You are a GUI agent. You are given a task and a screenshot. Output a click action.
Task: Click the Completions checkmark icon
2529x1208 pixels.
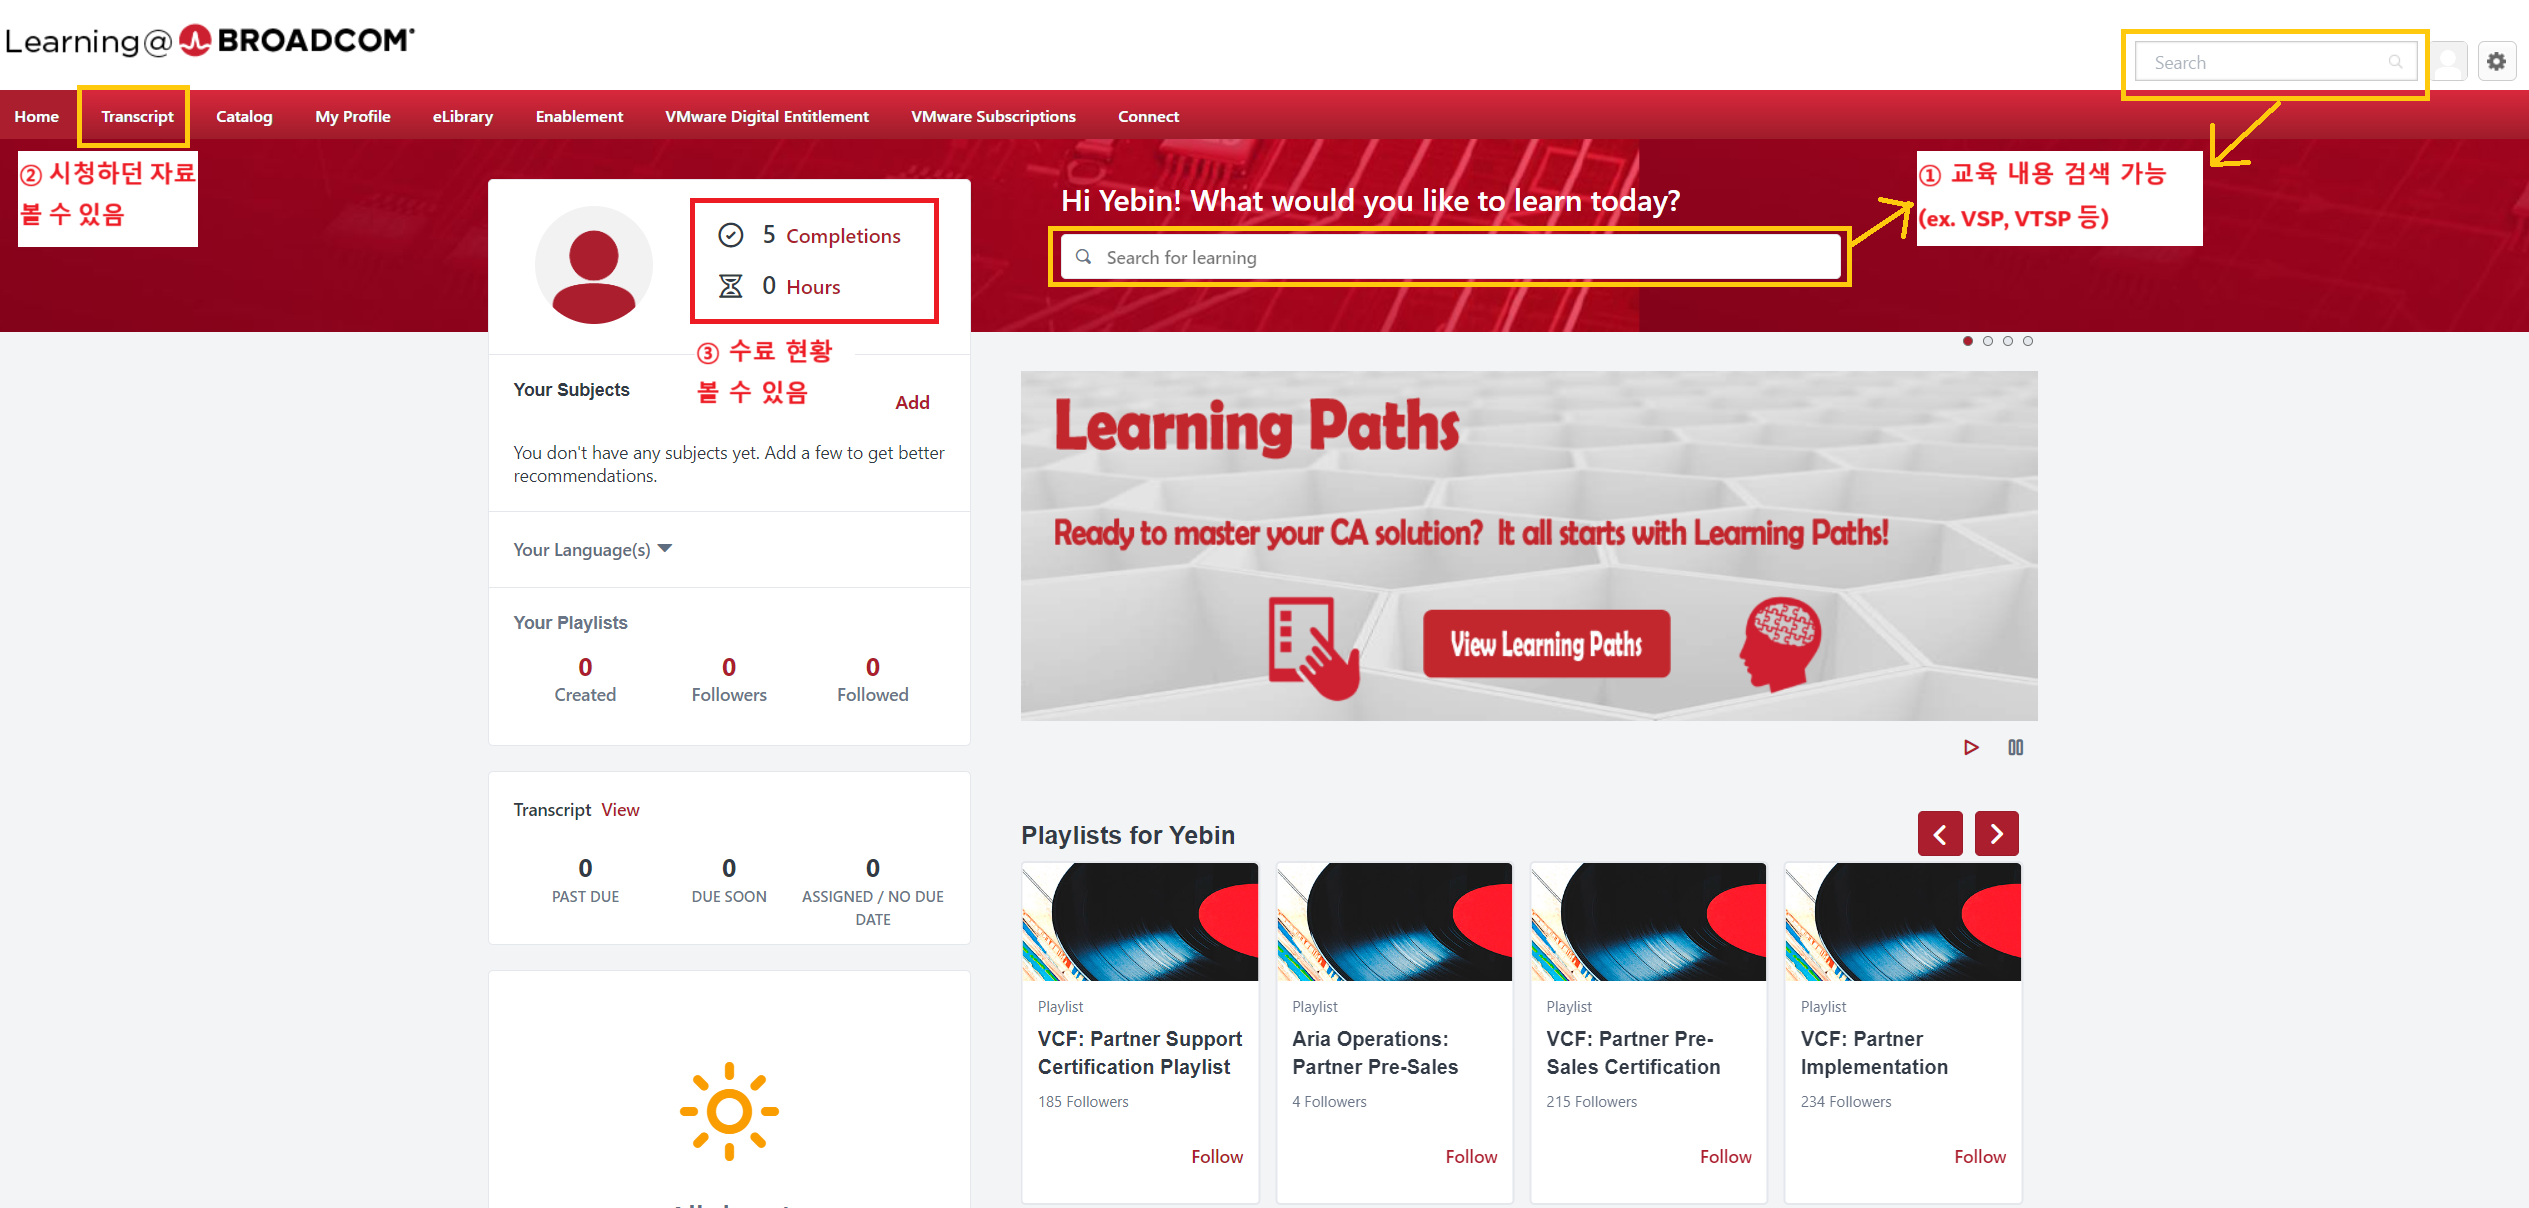coord(731,235)
